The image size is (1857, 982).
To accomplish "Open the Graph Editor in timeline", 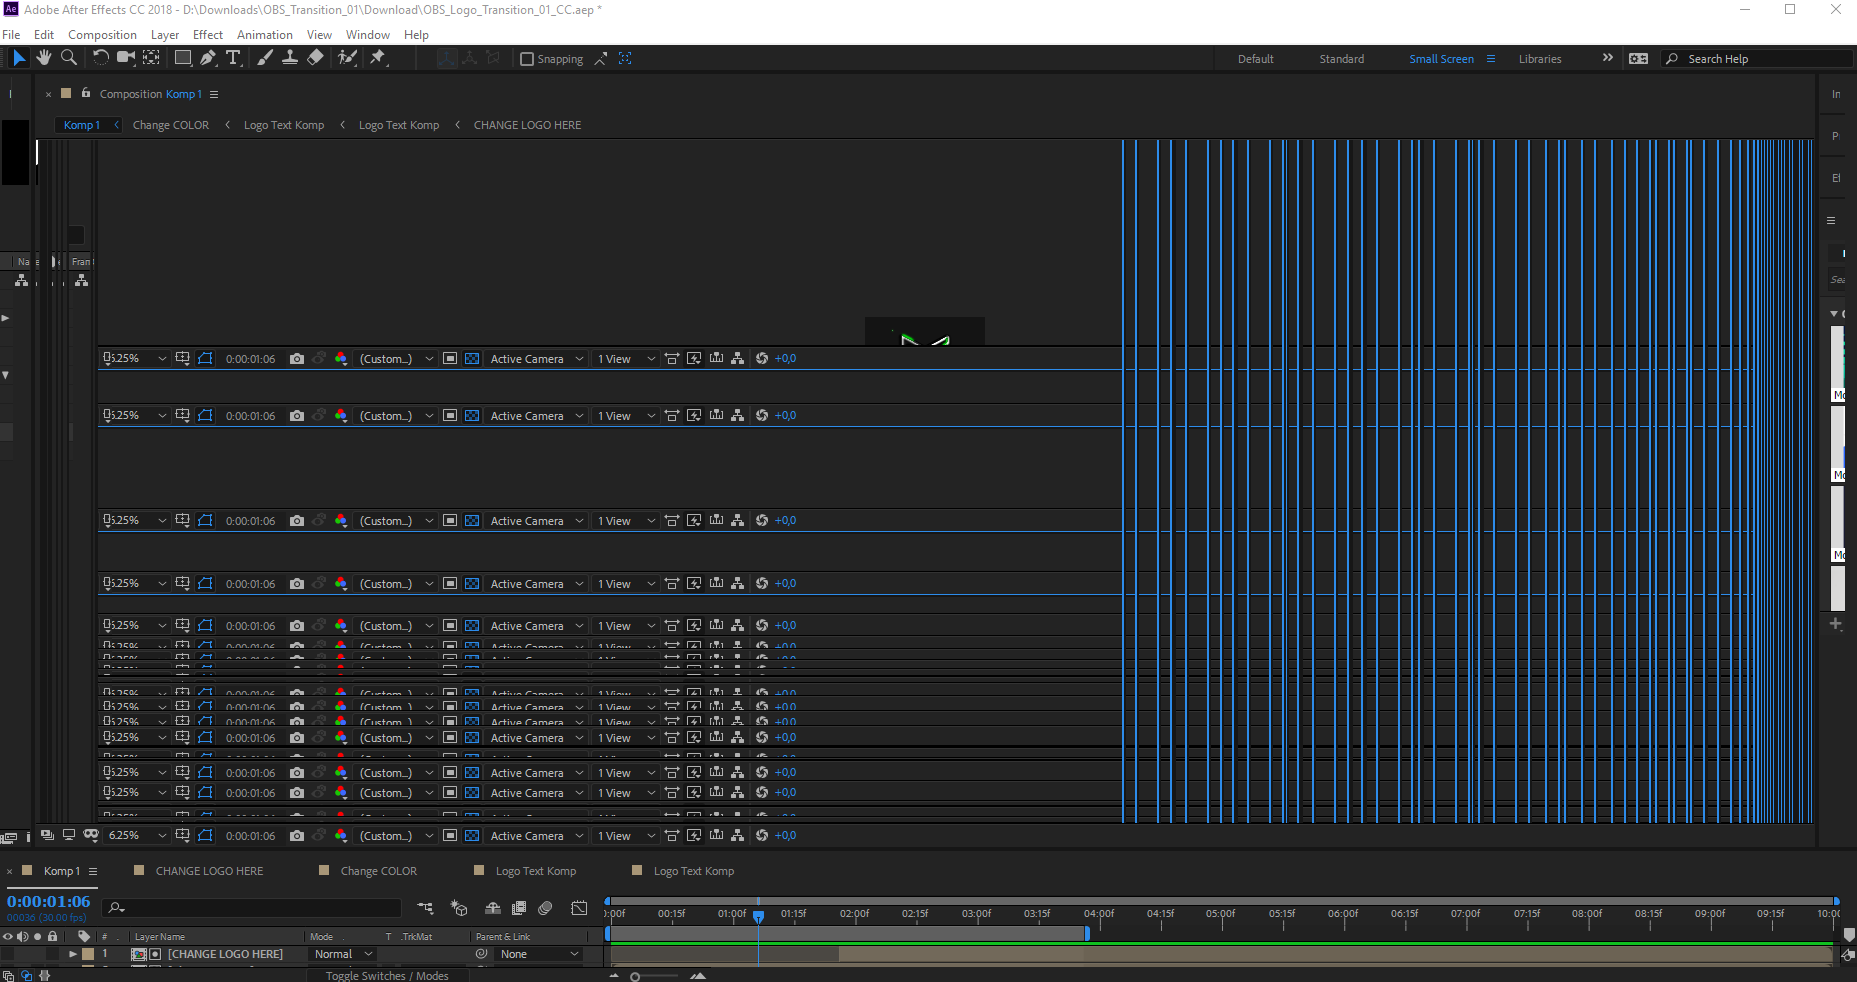I will [579, 908].
